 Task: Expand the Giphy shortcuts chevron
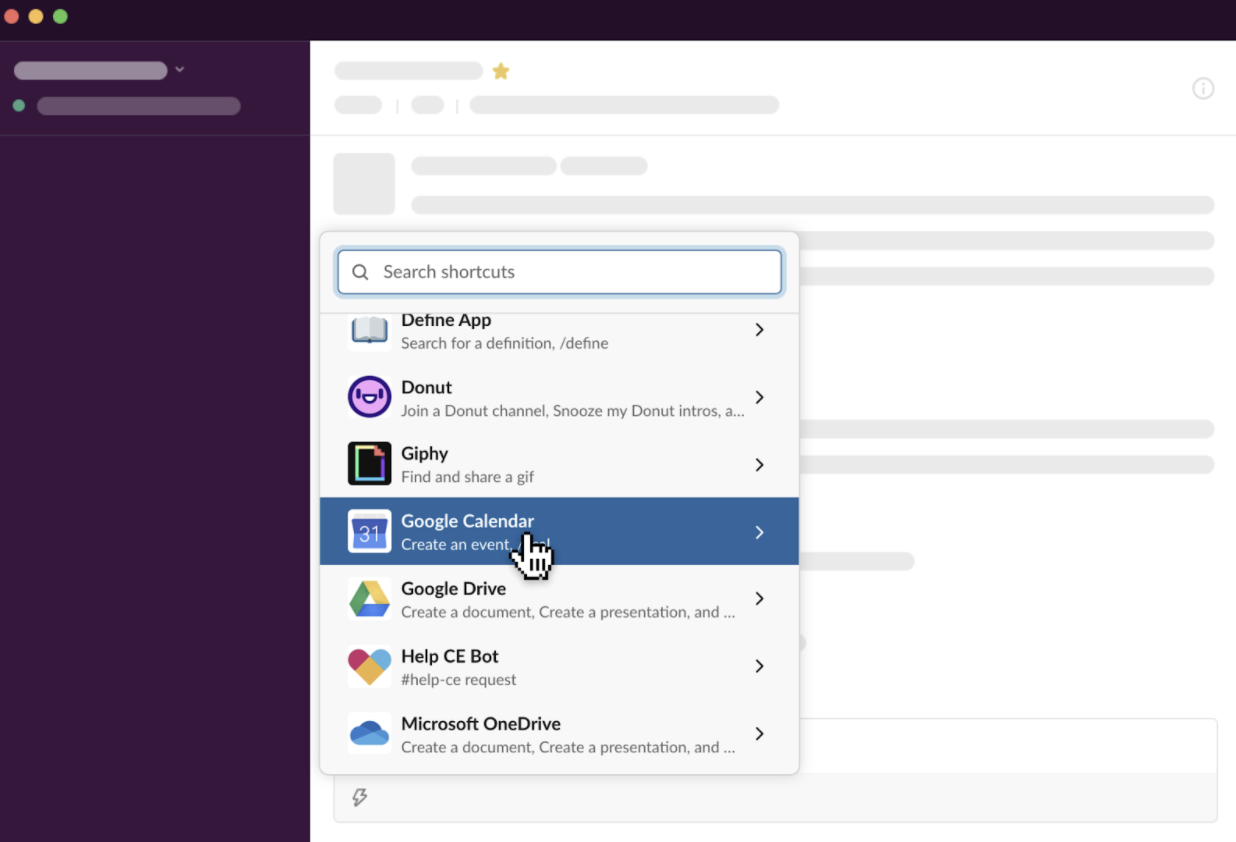click(x=759, y=465)
